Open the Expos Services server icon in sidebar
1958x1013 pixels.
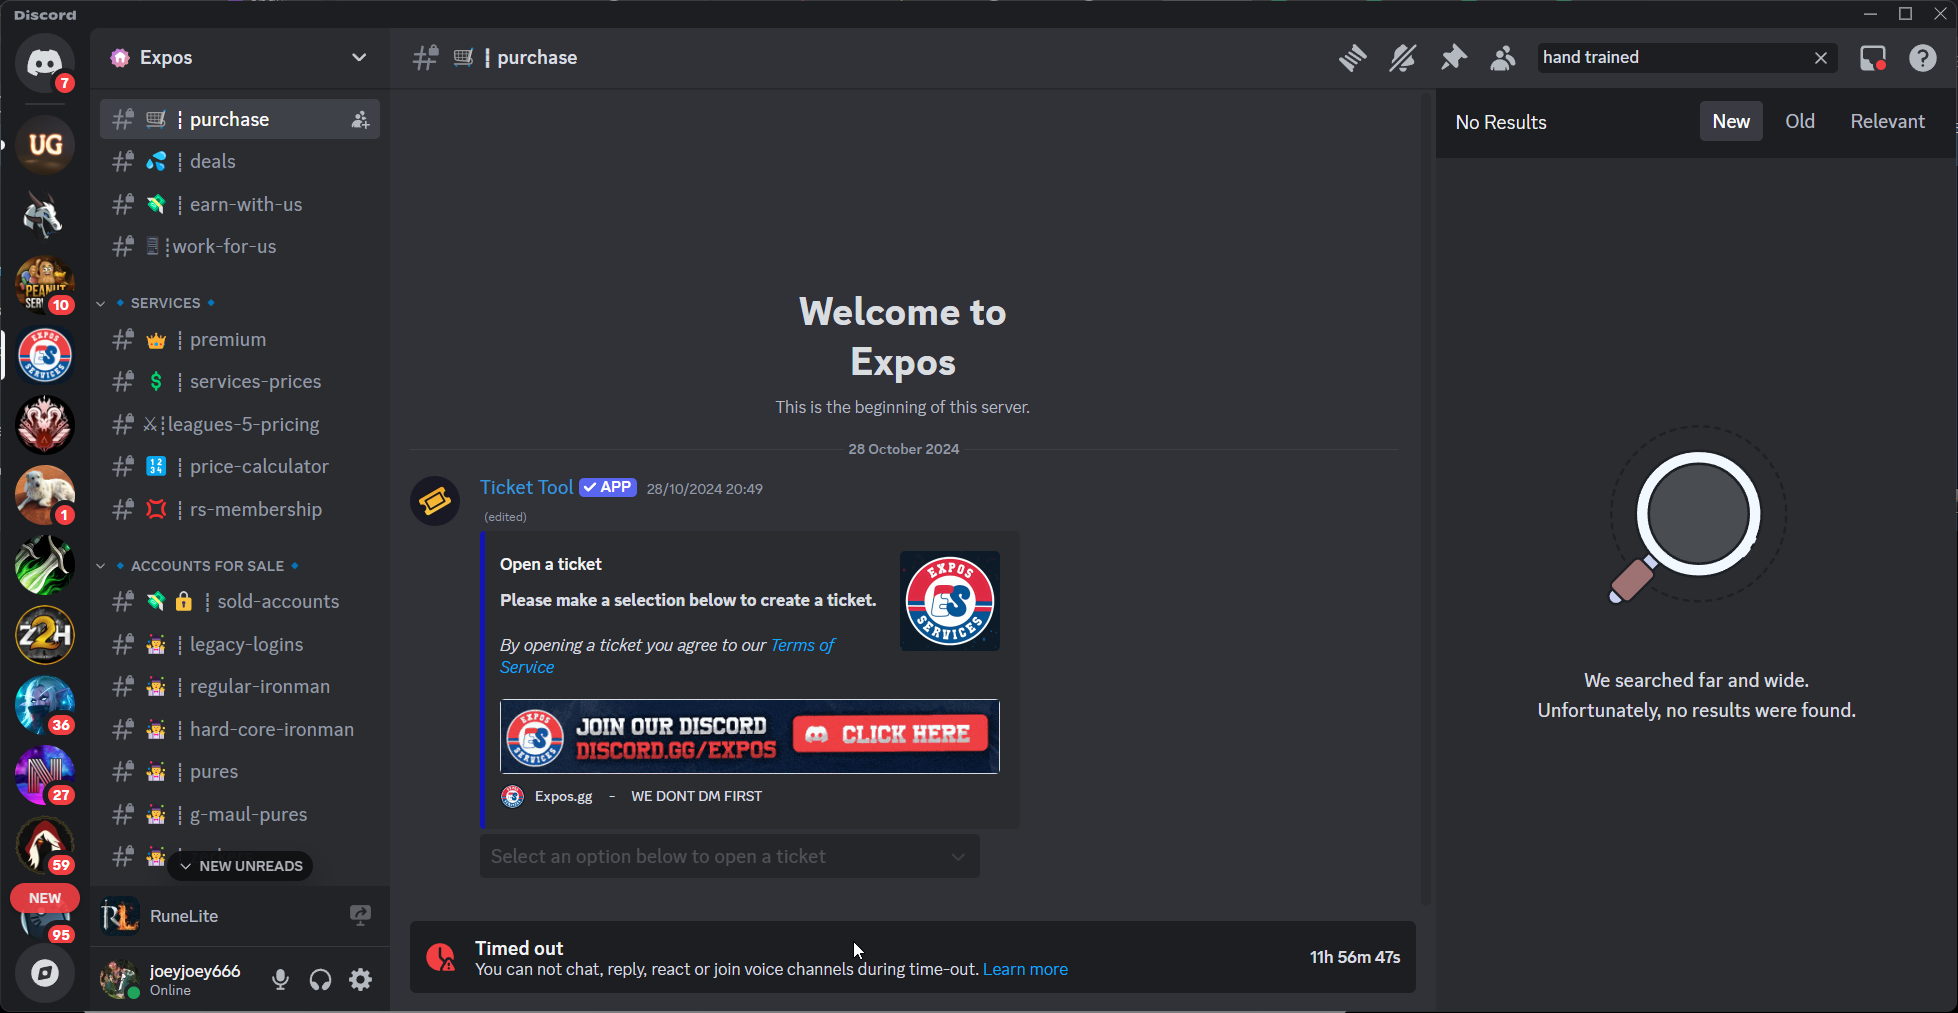[44, 355]
